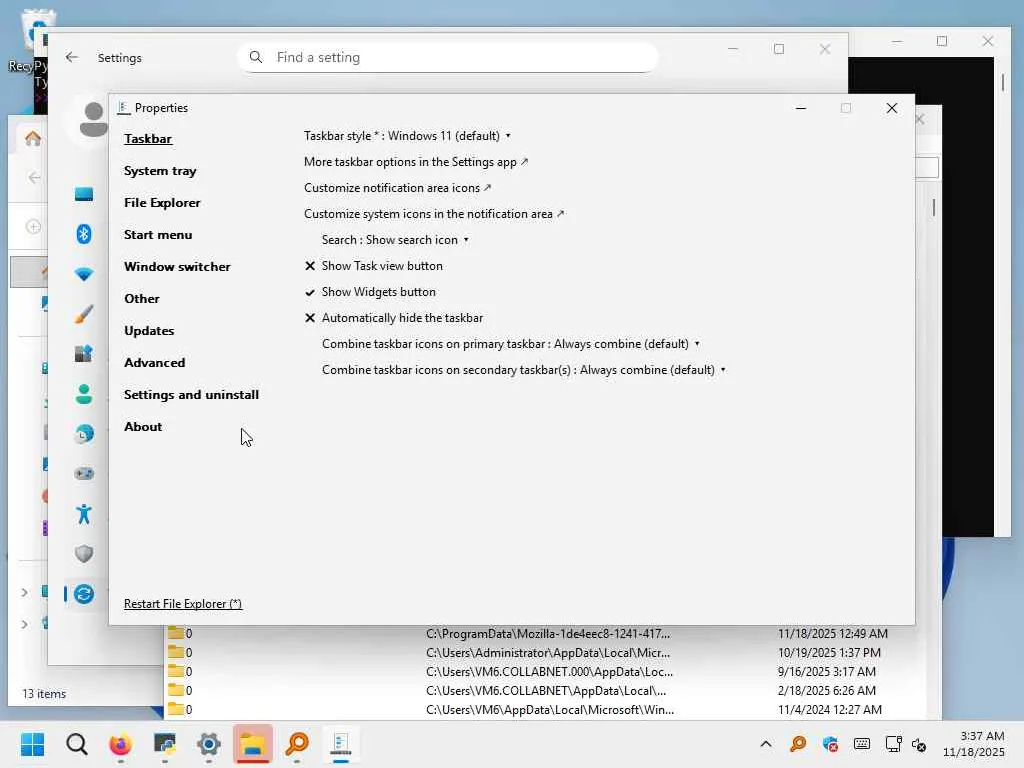The height and width of the screenshot is (768, 1024).
Task: Open taskbar Search magnifier
Action: 76,744
